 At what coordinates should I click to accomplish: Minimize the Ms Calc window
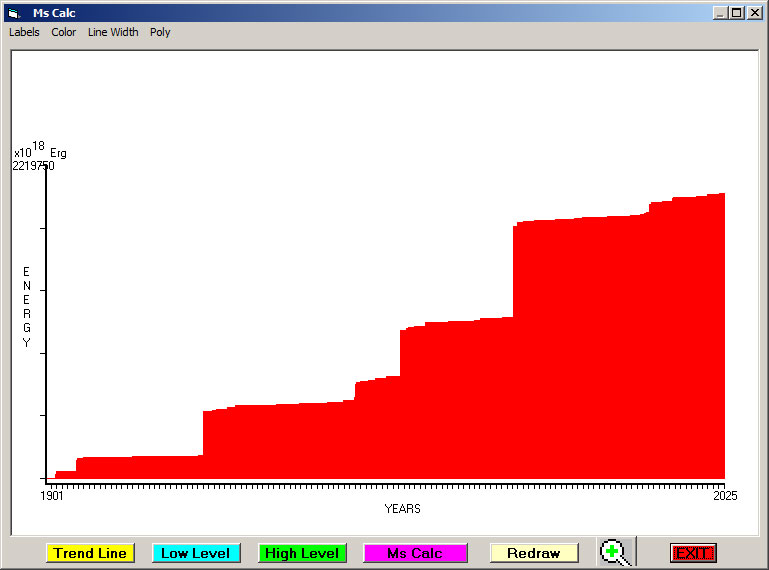point(720,13)
